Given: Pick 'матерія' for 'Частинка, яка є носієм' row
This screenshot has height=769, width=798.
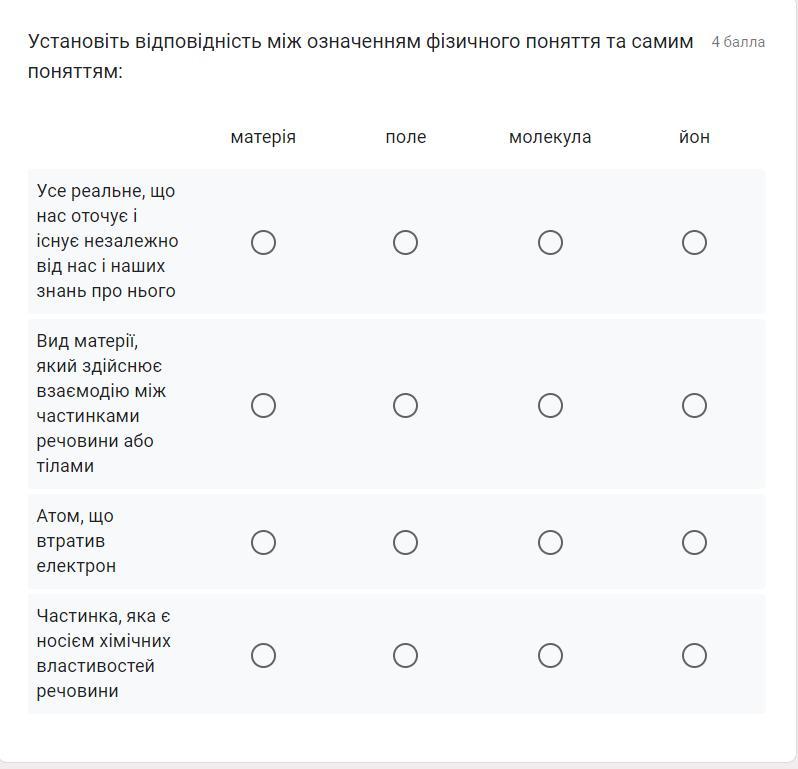Looking at the screenshot, I should [x=263, y=655].
